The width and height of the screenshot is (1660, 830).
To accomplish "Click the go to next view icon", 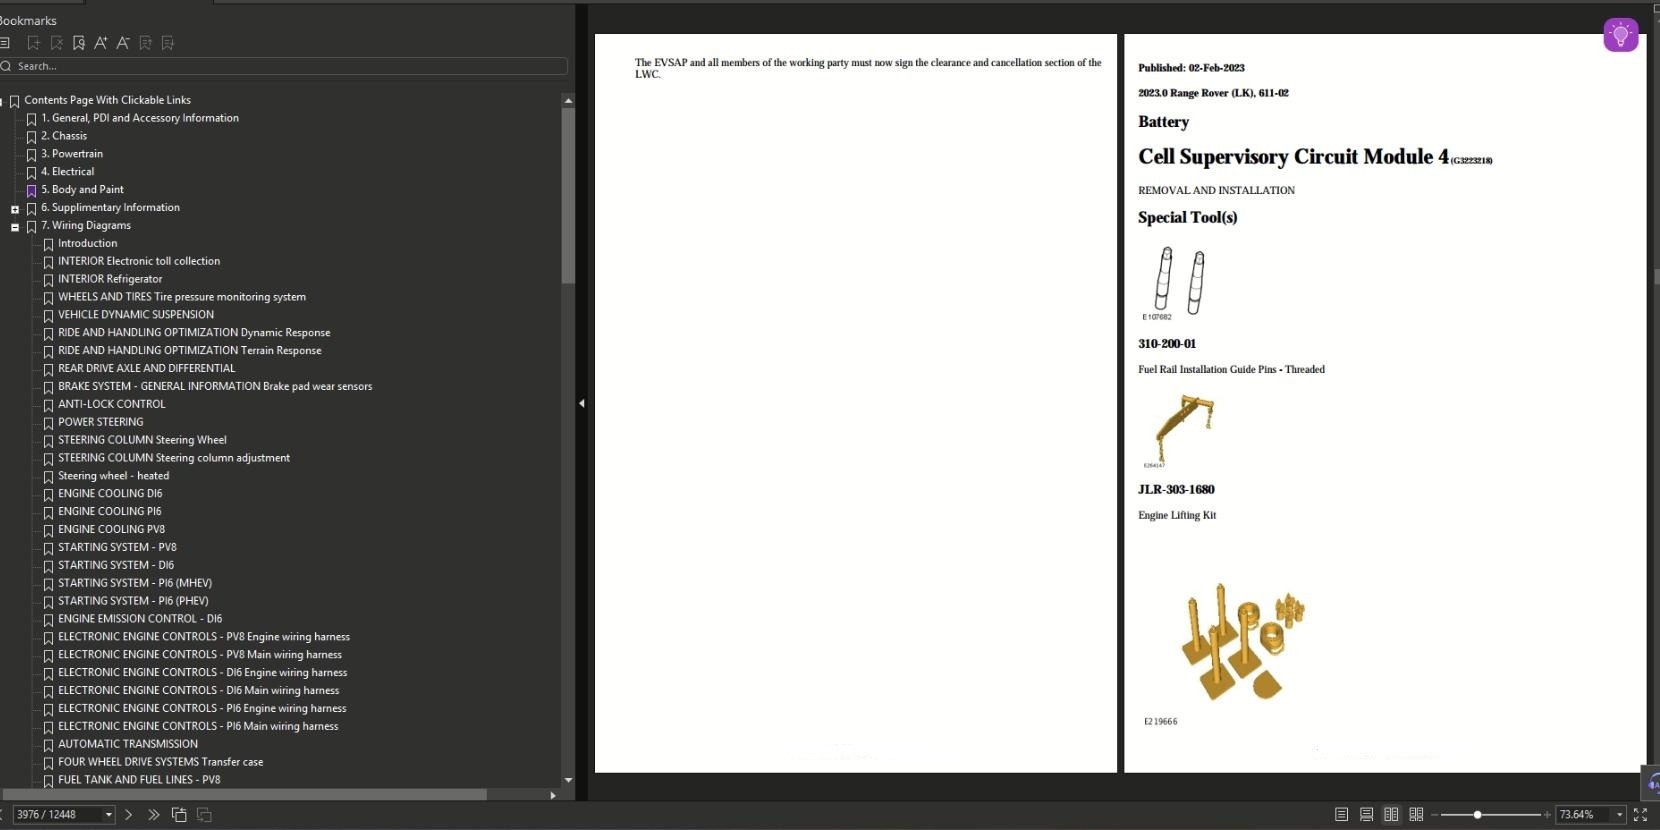I will 204,815.
